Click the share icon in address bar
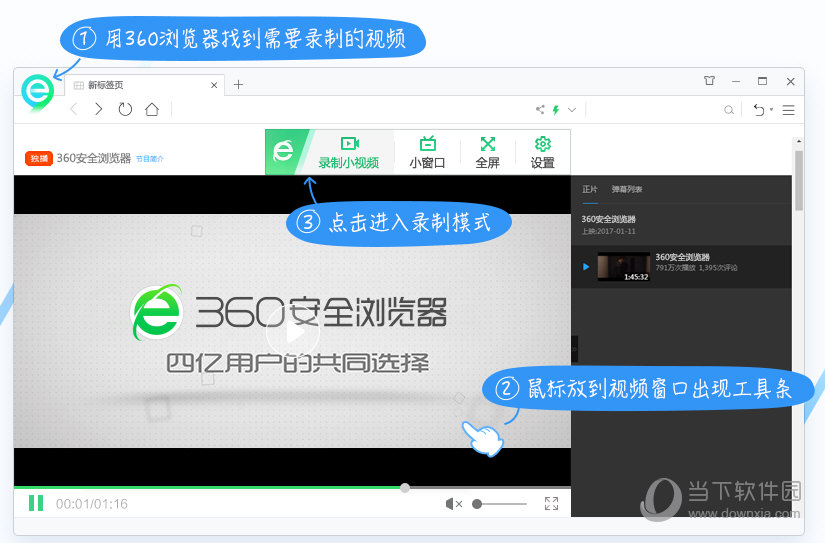 click(x=540, y=109)
